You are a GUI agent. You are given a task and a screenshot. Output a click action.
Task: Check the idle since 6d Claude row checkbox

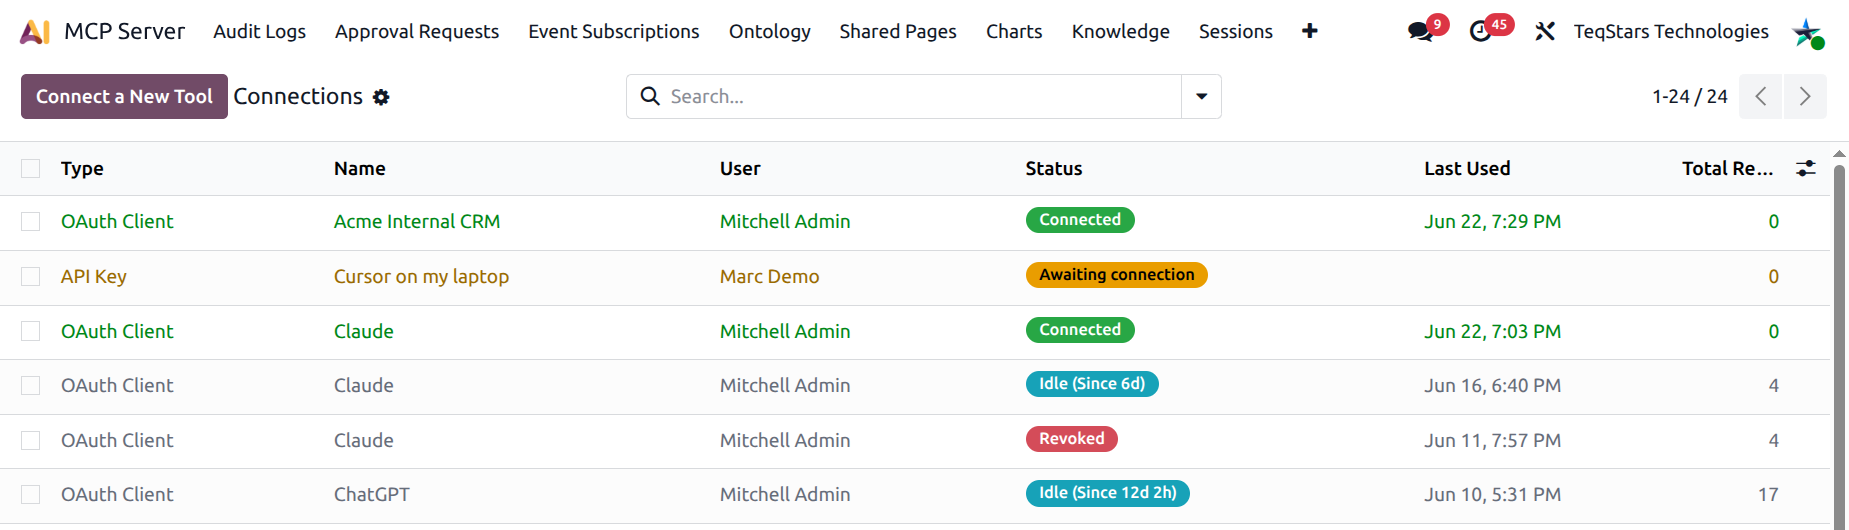click(31, 385)
